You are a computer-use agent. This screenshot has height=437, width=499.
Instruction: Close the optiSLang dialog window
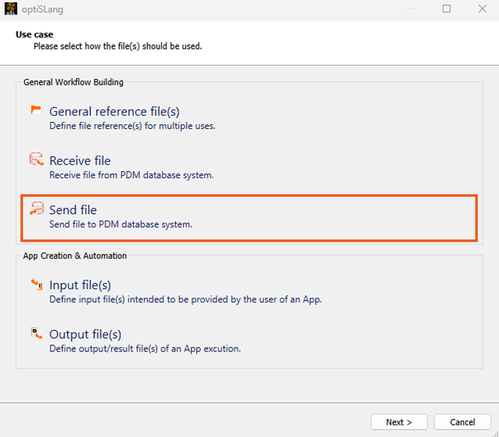(x=482, y=9)
